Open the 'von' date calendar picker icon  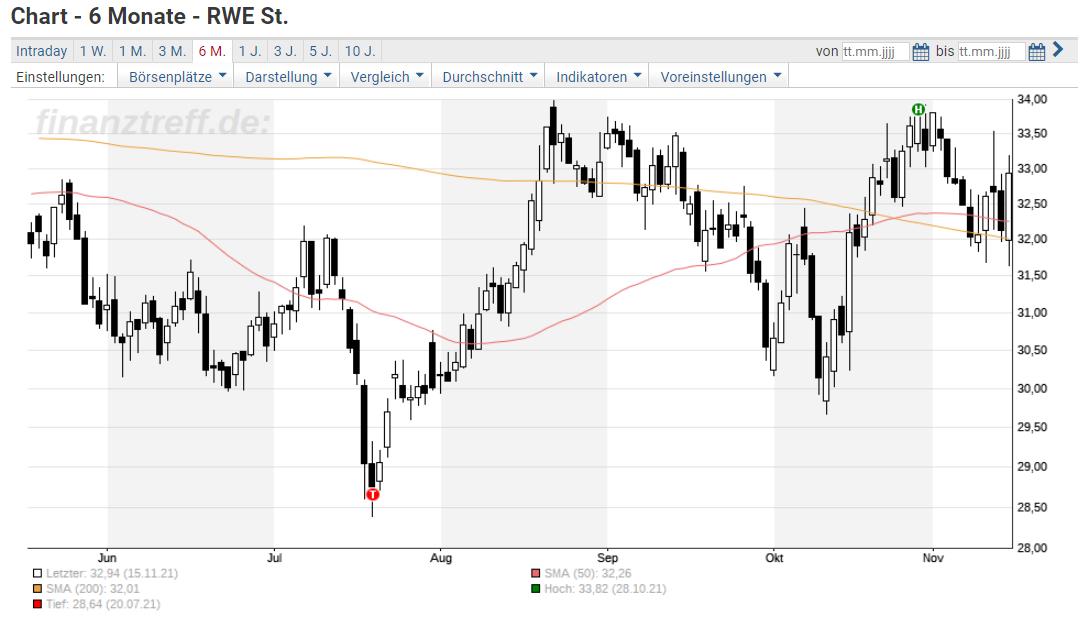click(920, 51)
